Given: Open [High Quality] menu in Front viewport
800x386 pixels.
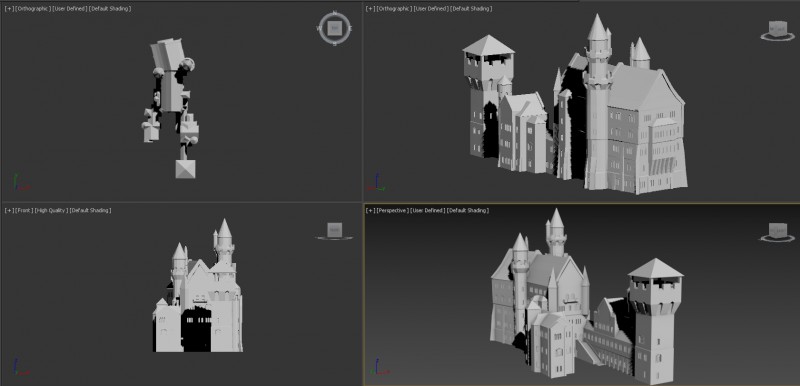Looking at the screenshot, I should [x=51, y=210].
